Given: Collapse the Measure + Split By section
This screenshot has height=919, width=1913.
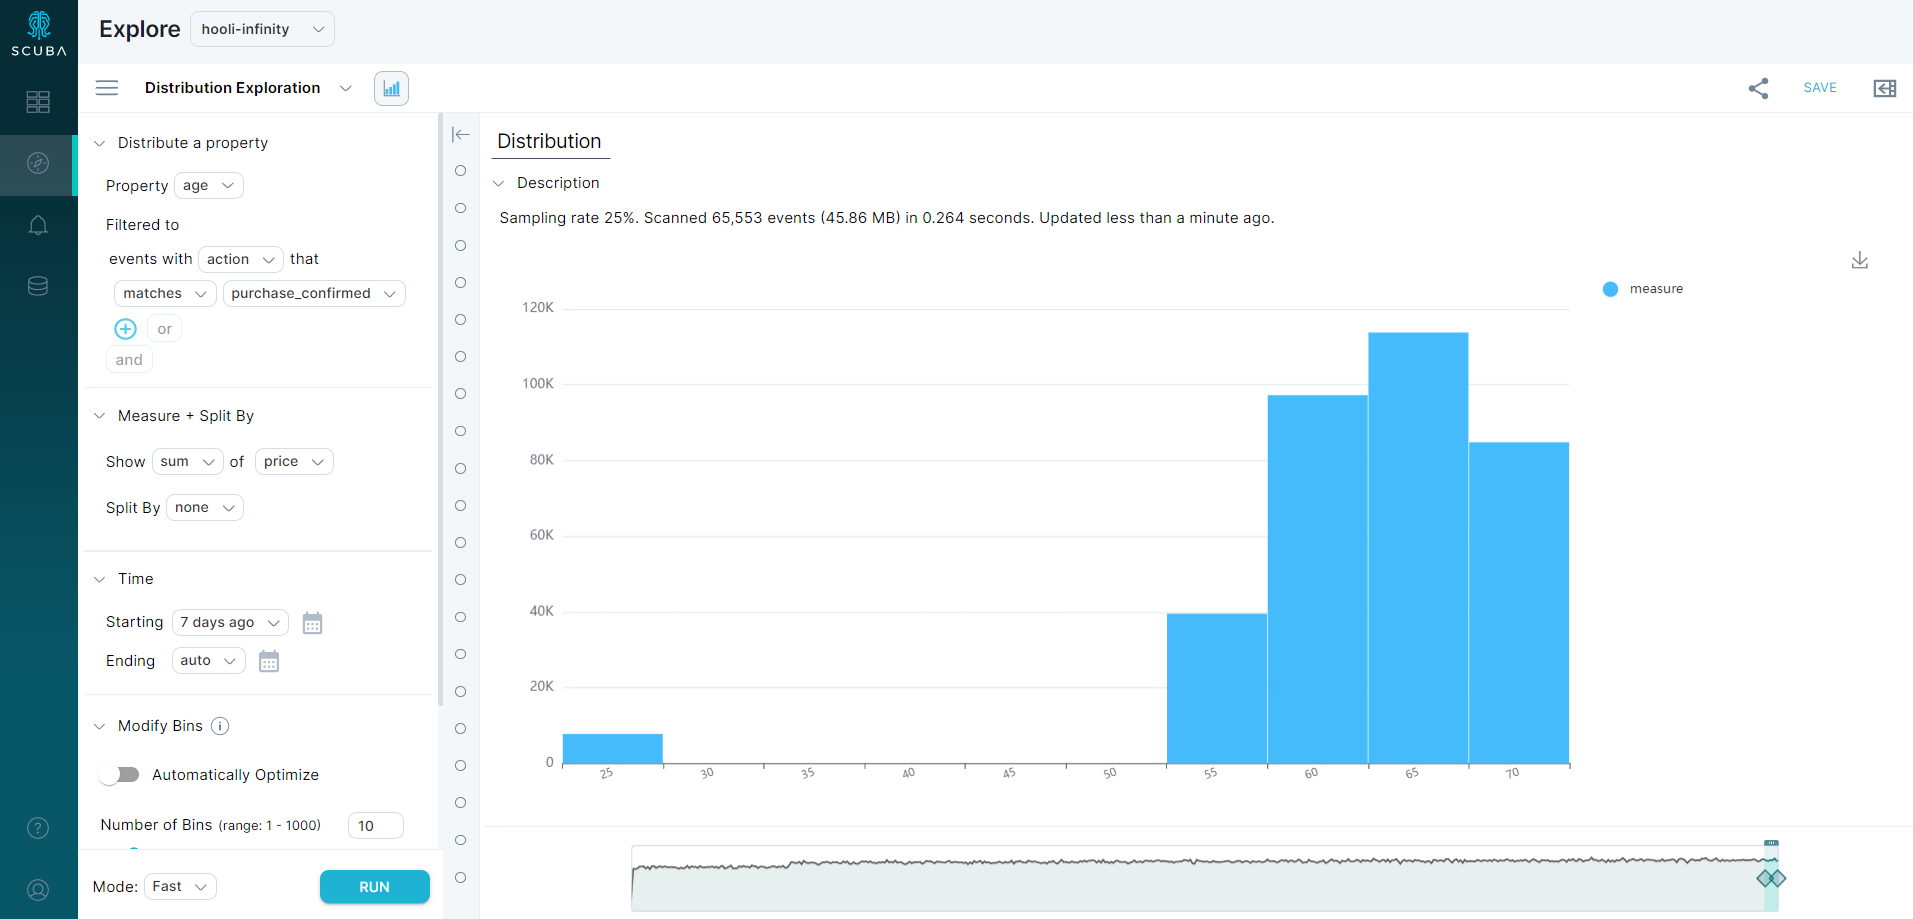Looking at the screenshot, I should coord(99,416).
